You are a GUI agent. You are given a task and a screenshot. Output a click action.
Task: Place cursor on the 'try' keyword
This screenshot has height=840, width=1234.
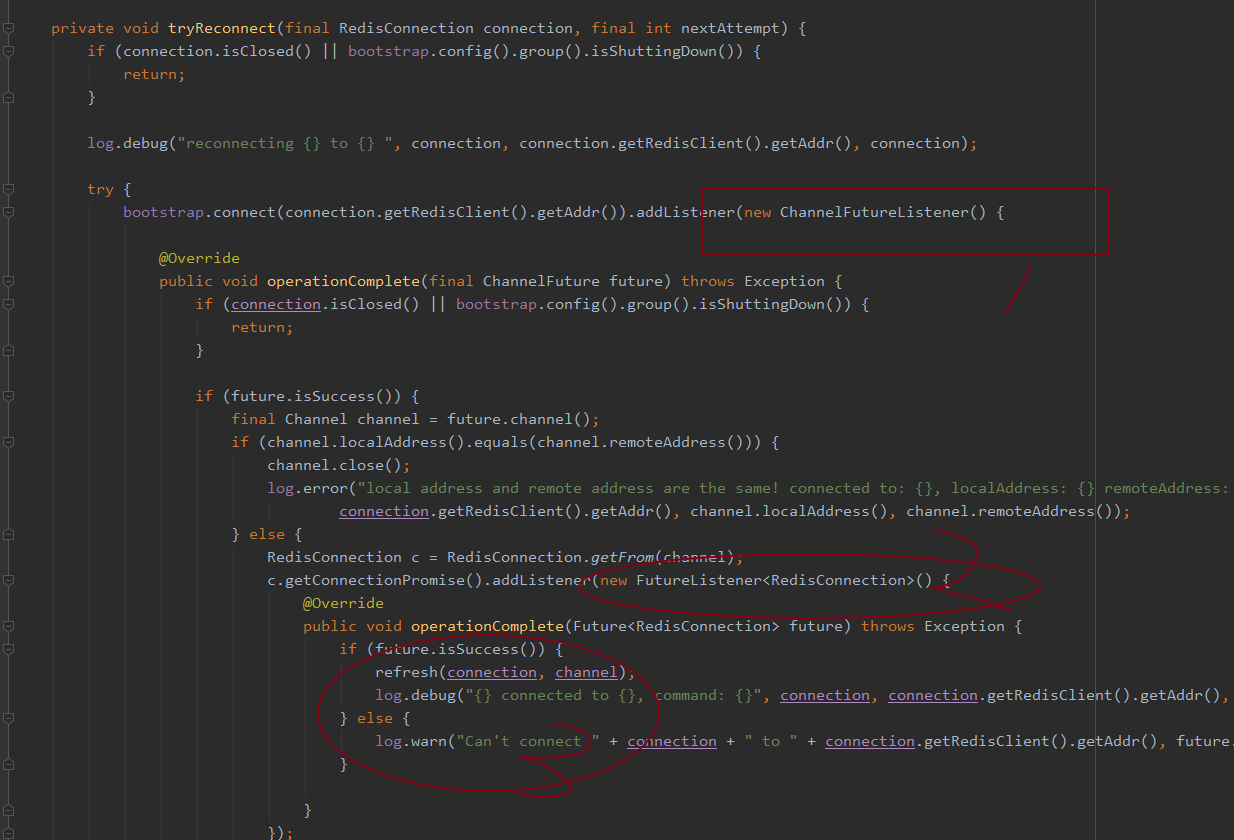tap(101, 189)
